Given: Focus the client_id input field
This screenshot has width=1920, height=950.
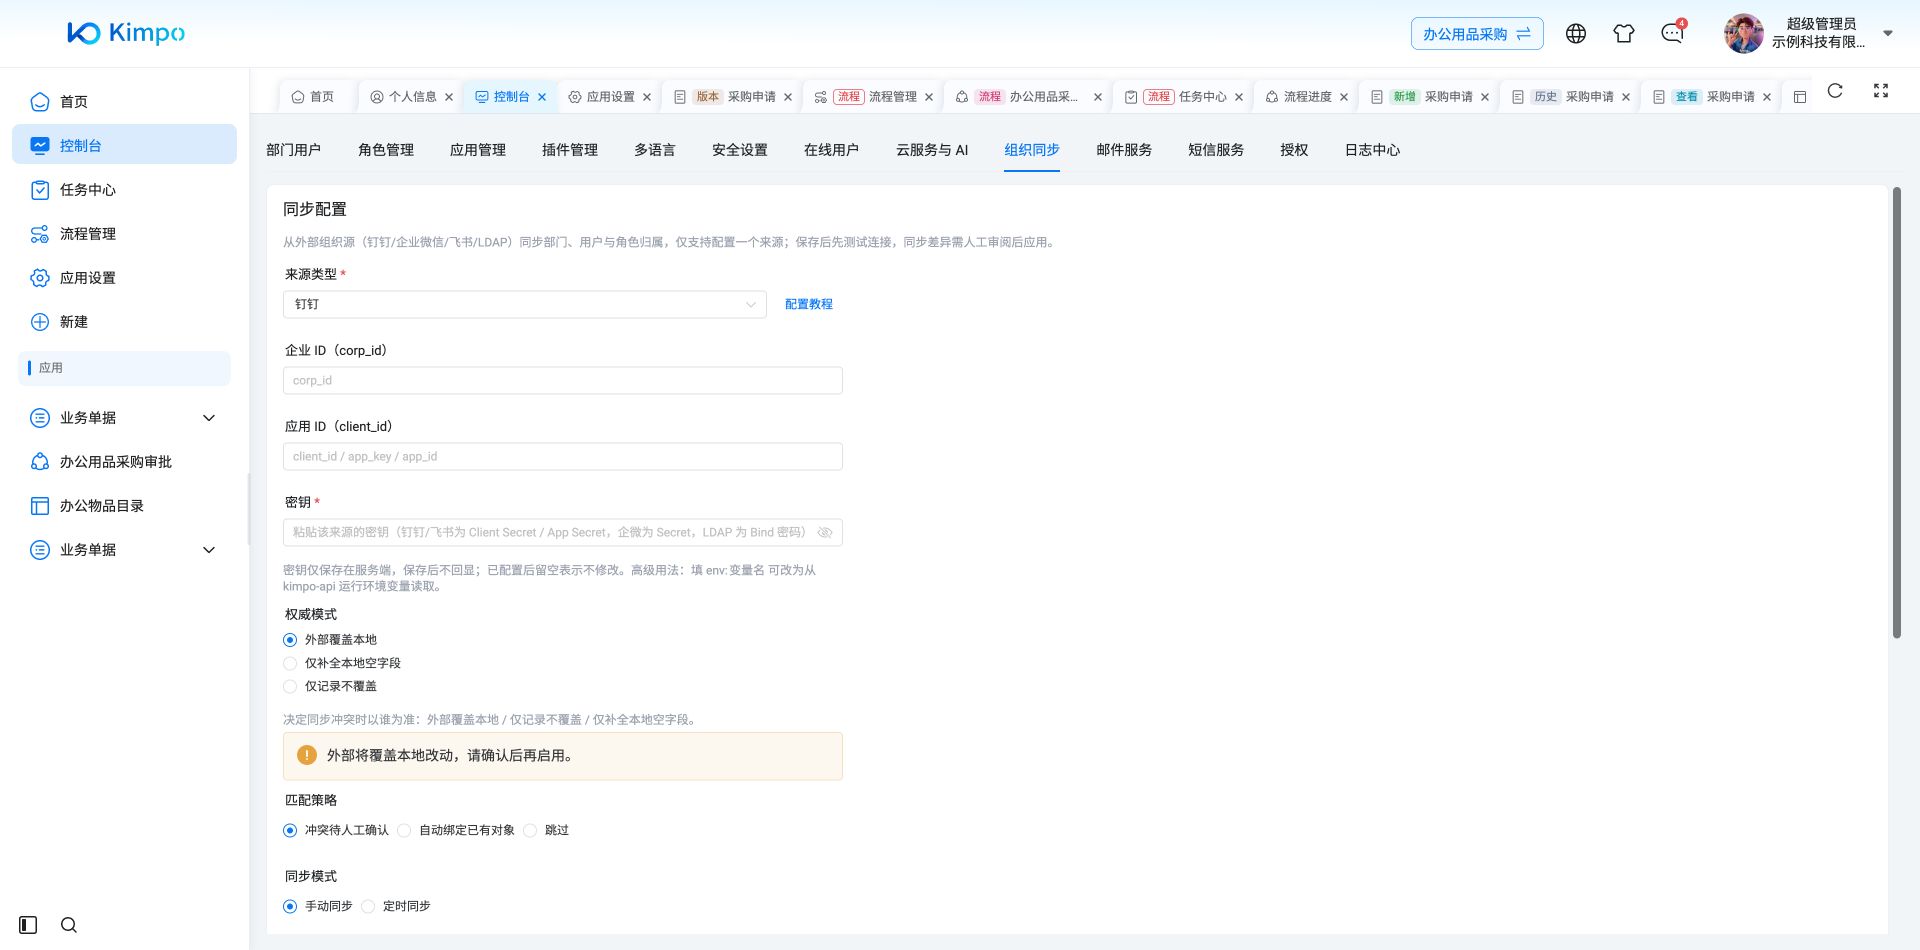Looking at the screenshot, I should 563,456.
